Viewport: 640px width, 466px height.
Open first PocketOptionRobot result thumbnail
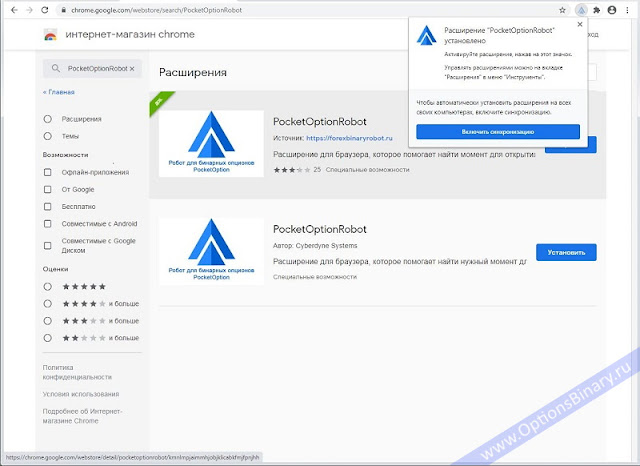[x=211, y=144]
